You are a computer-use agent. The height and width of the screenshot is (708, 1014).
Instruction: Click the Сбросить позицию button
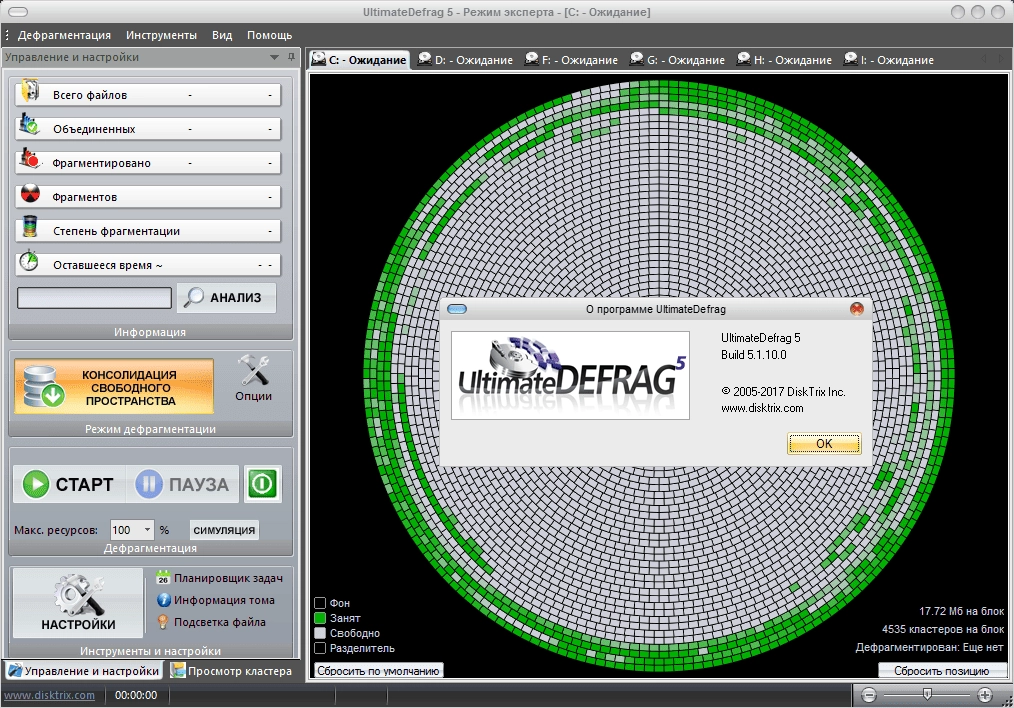[942, 670]
